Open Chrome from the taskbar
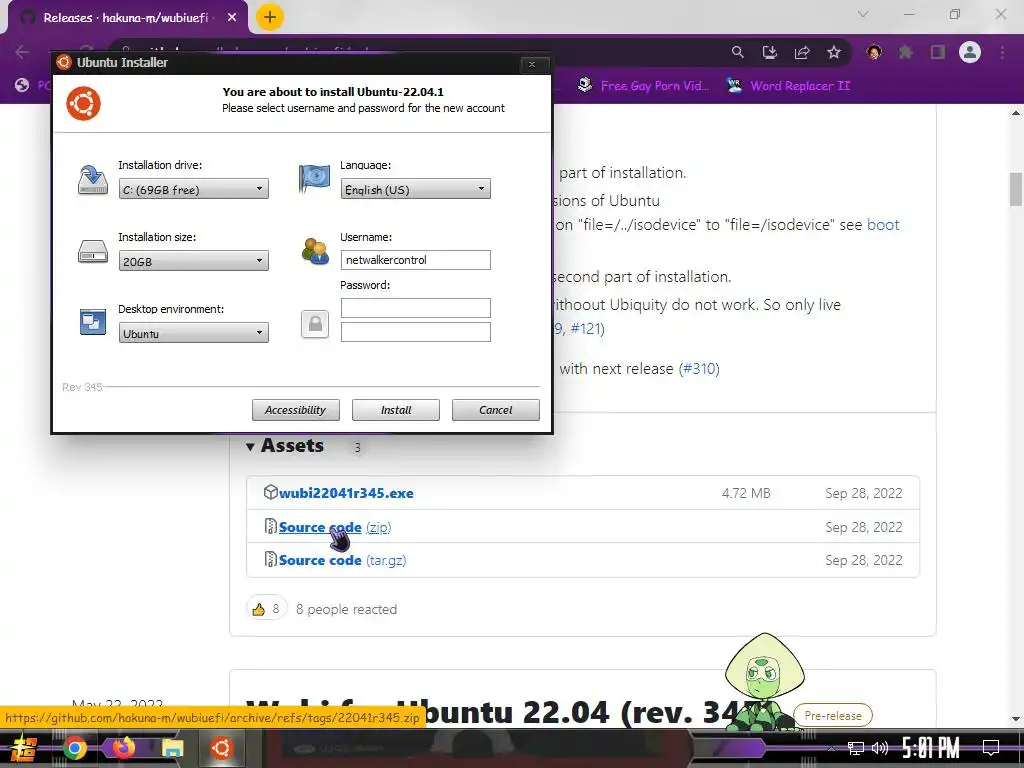Image resolution: width=1024 pixels, height=768 pixels. point(74,748)
